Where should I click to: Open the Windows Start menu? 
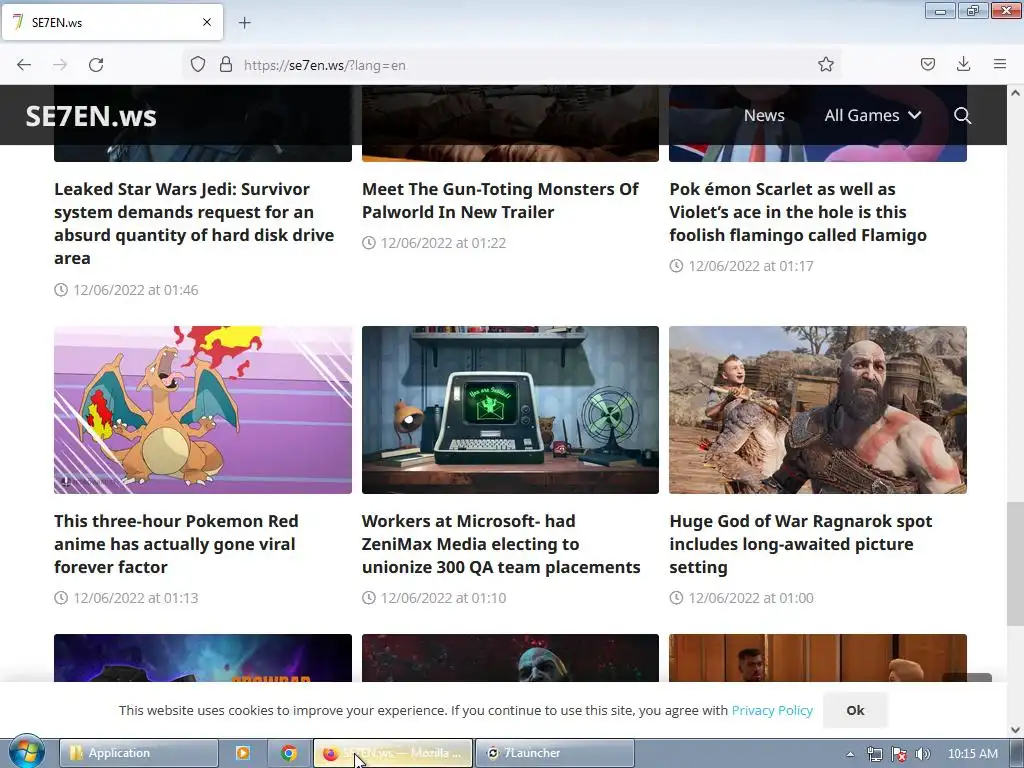26,752
